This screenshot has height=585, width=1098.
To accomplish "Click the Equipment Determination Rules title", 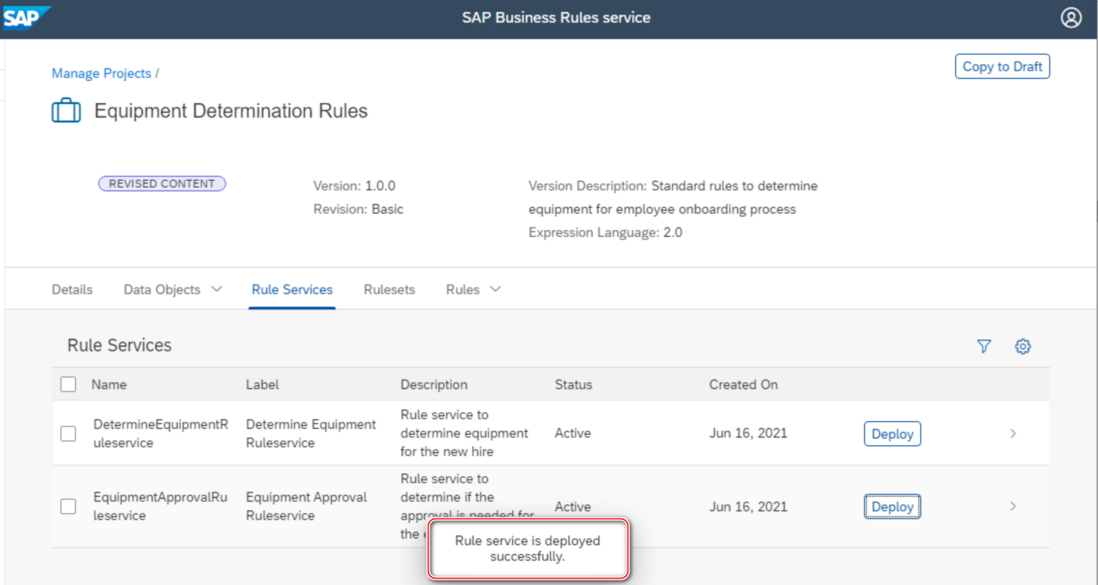I will click(x=231, y=111).
